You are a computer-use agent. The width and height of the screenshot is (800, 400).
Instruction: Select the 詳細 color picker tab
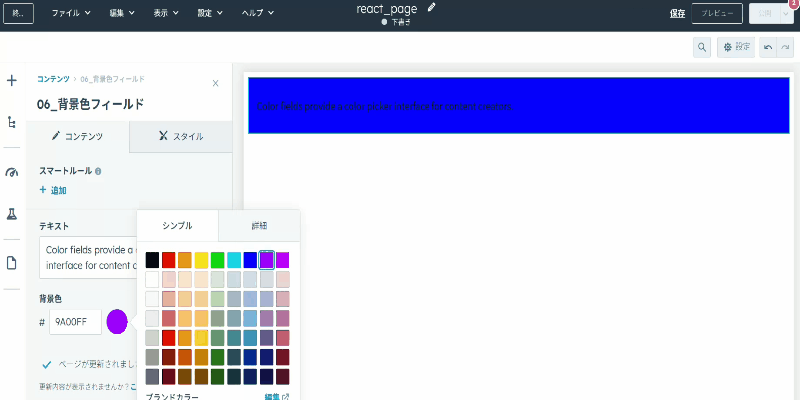coord(259,226)
